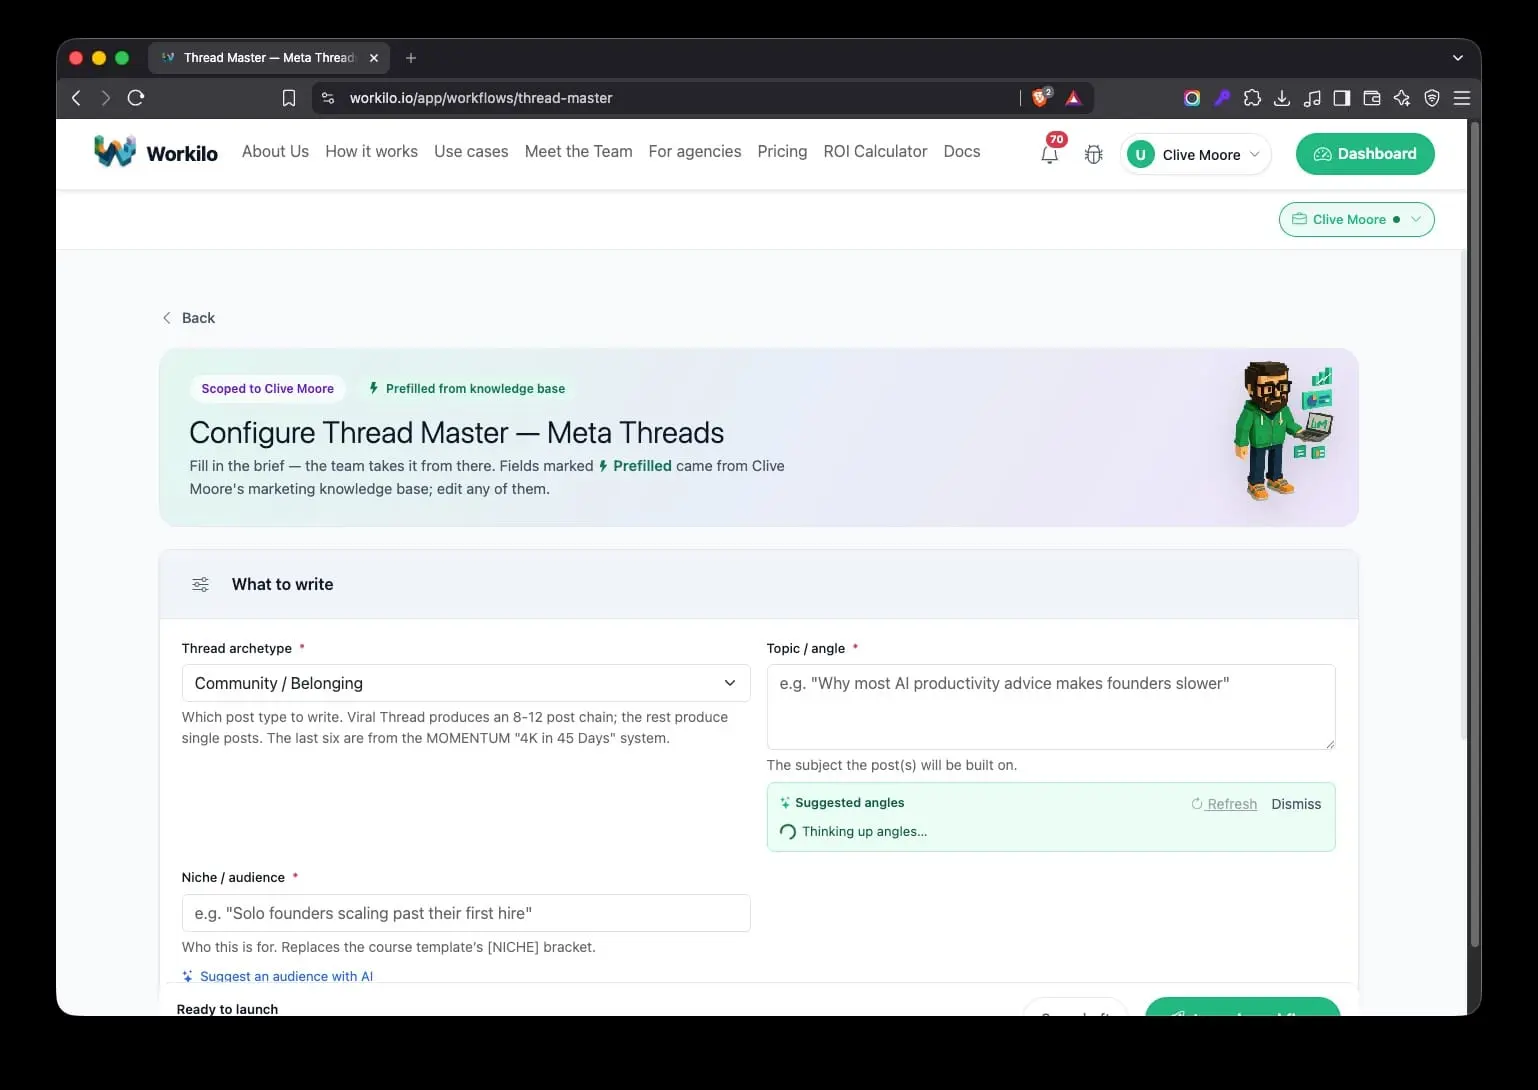Open Leo AI sparkle icon in toolbar
Screen dimensions: 1538x1090
point(1402,98)
